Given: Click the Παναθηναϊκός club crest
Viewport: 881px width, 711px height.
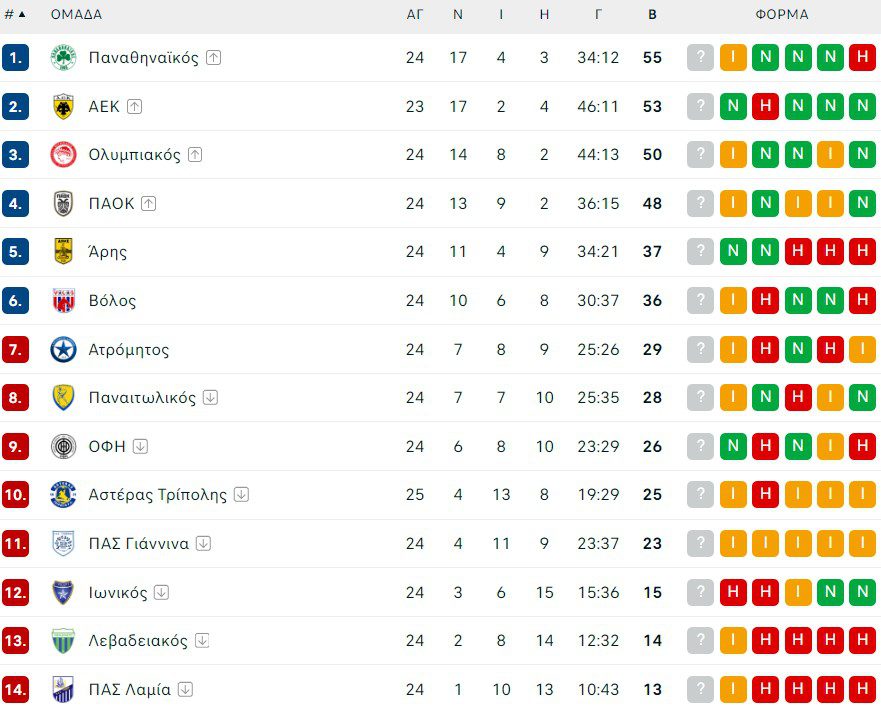Looking at the screenshot, I should coord(63,58).
